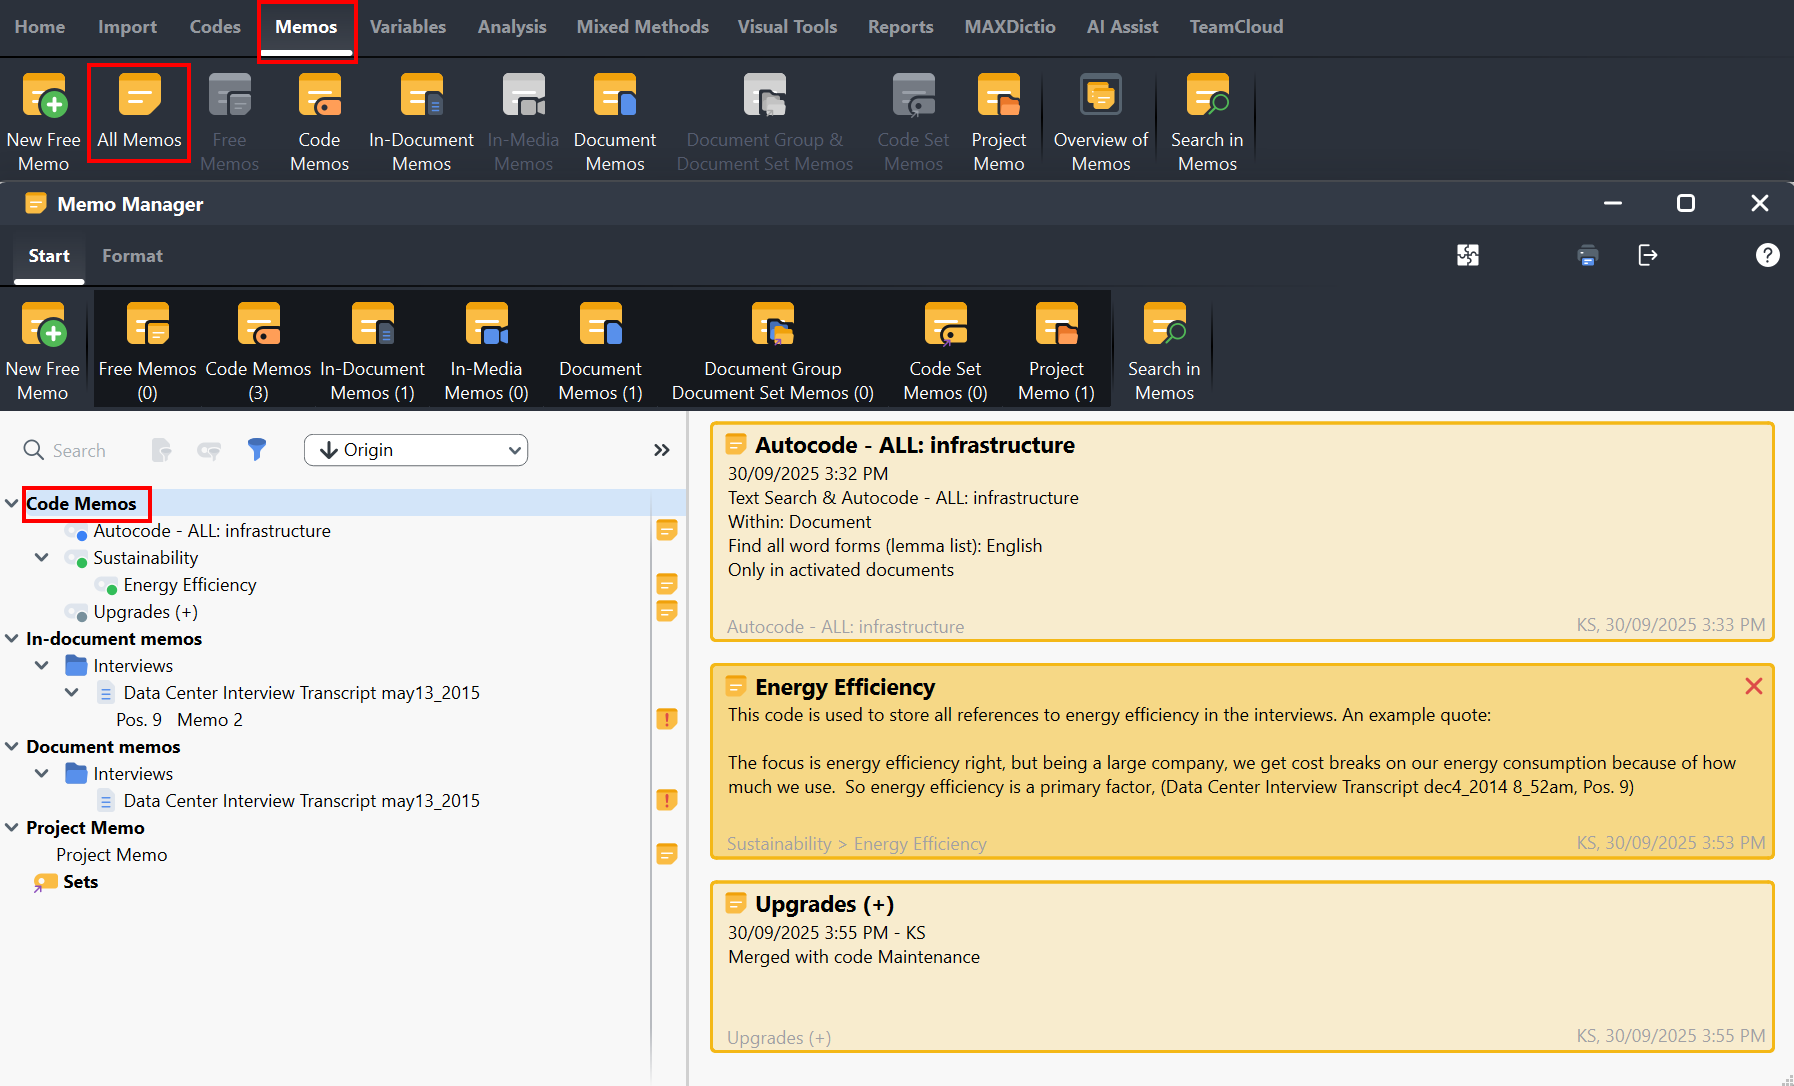Filter by Free Memos (0)
Viewport: 1794px width, 1086px height.
147,351
